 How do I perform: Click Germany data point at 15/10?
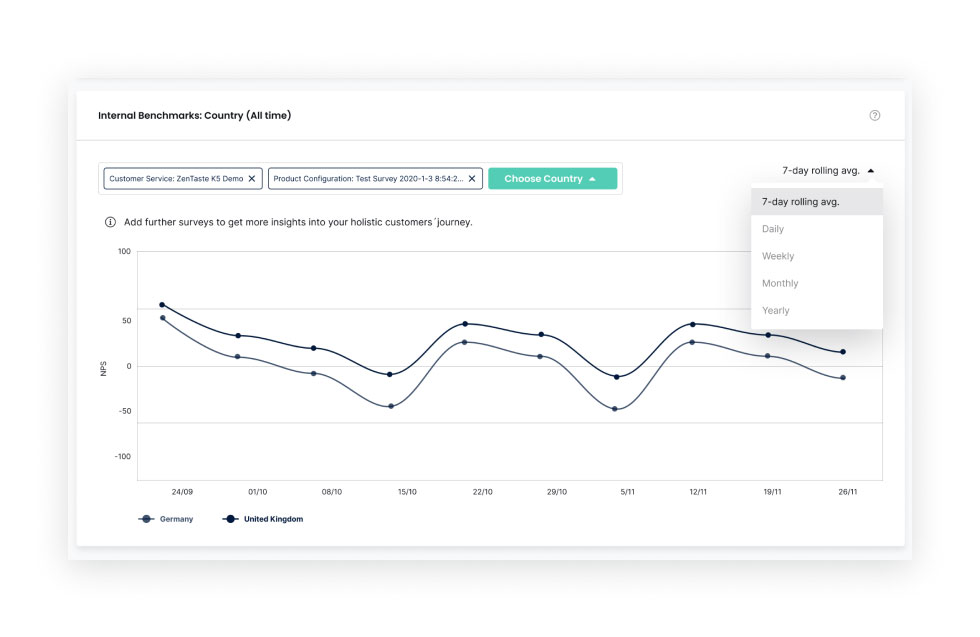[391, 406]
